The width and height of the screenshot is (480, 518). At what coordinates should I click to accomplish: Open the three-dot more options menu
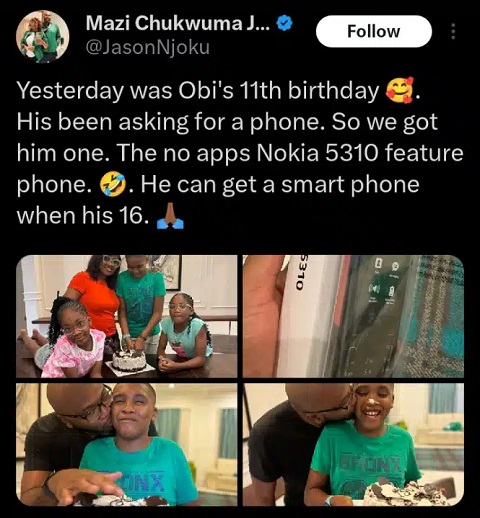[453, 31]
